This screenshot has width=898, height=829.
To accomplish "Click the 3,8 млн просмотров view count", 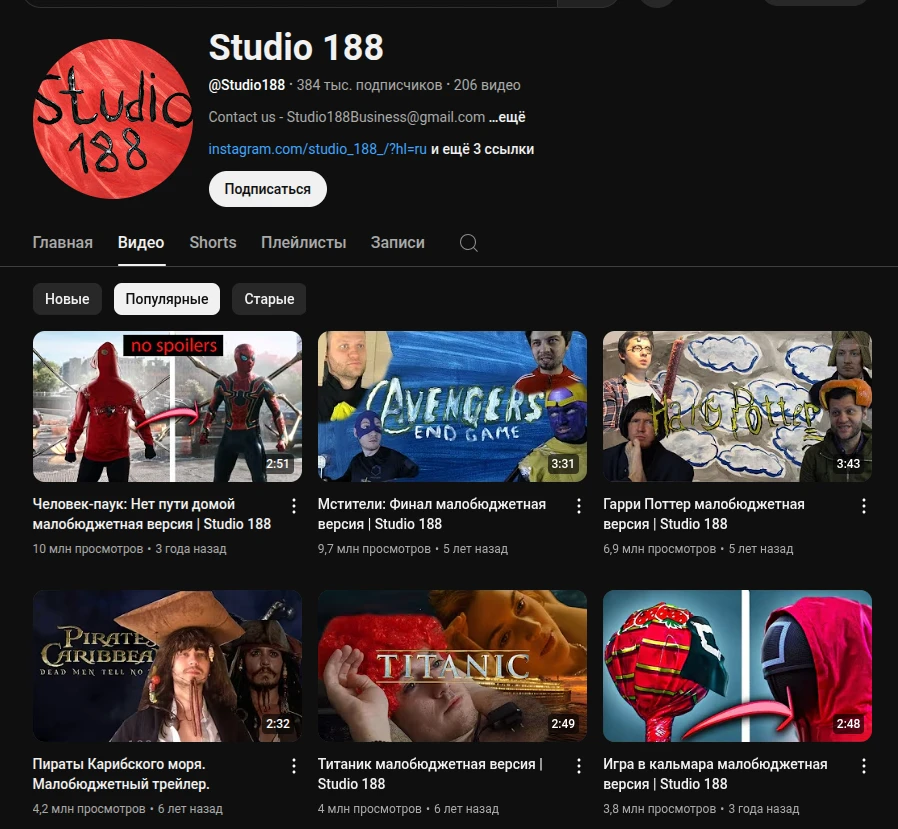I will [x=659, y=808].
